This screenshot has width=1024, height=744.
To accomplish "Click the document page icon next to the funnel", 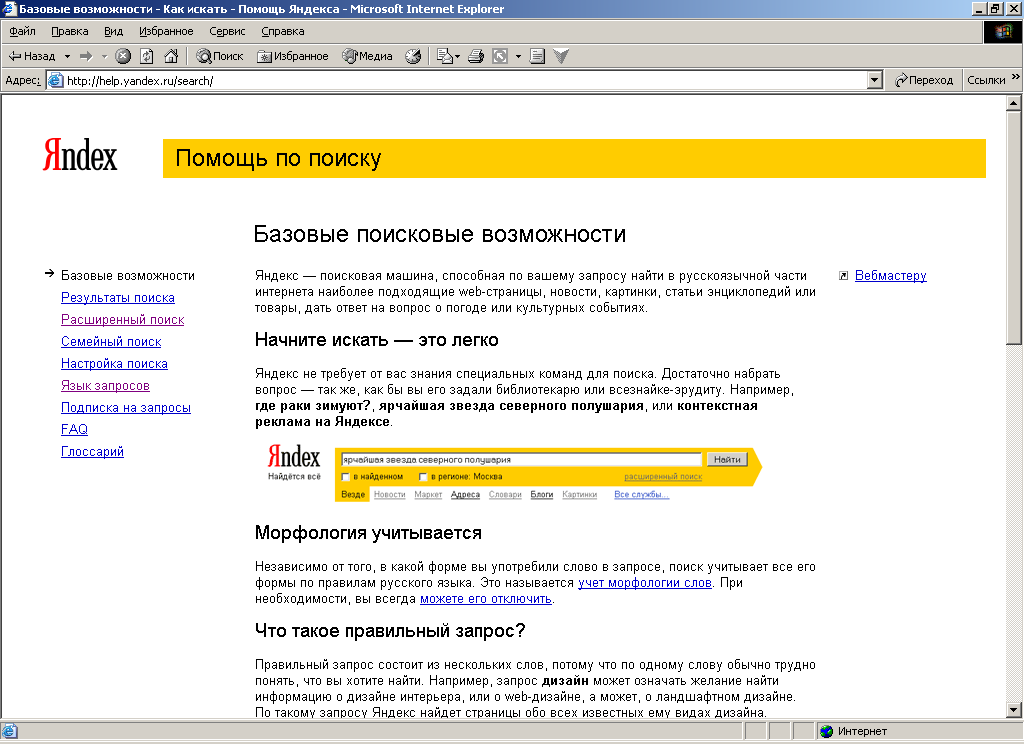I will (x=537, y=56).
